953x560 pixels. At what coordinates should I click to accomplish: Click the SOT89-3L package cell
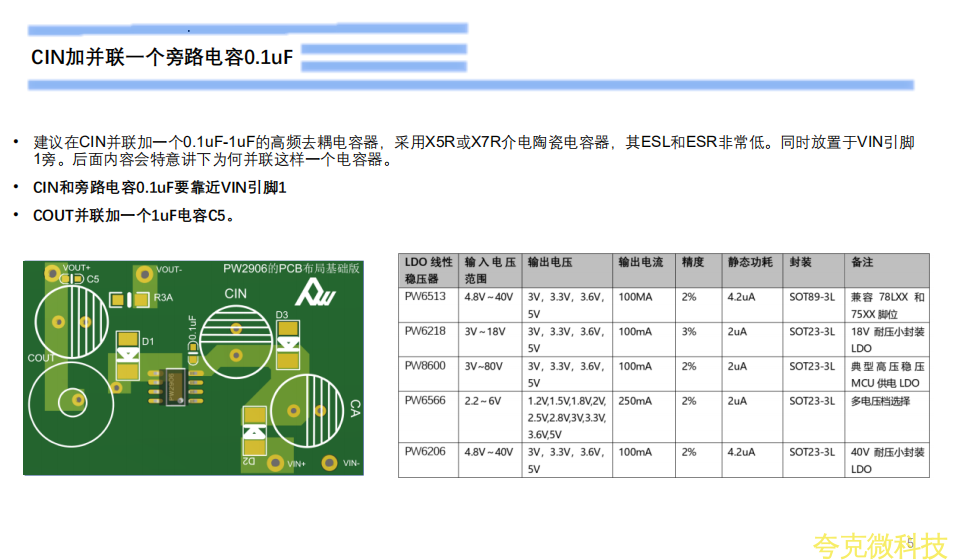pyautogui.click(x=811, y=297)
